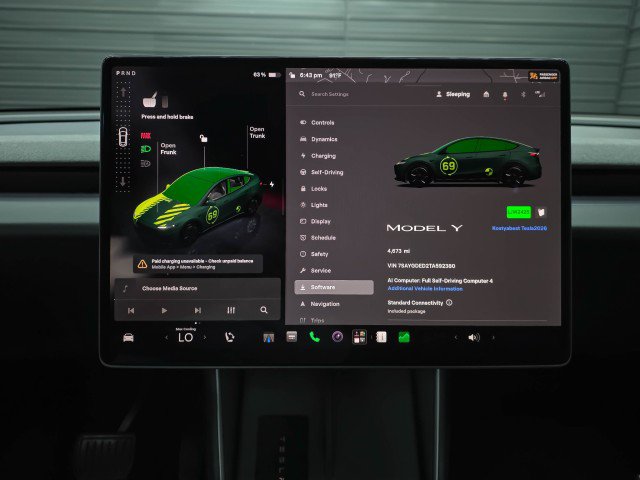Tap the Sentry mode red dot icon

pyautogui.click(x=505, y=95)
